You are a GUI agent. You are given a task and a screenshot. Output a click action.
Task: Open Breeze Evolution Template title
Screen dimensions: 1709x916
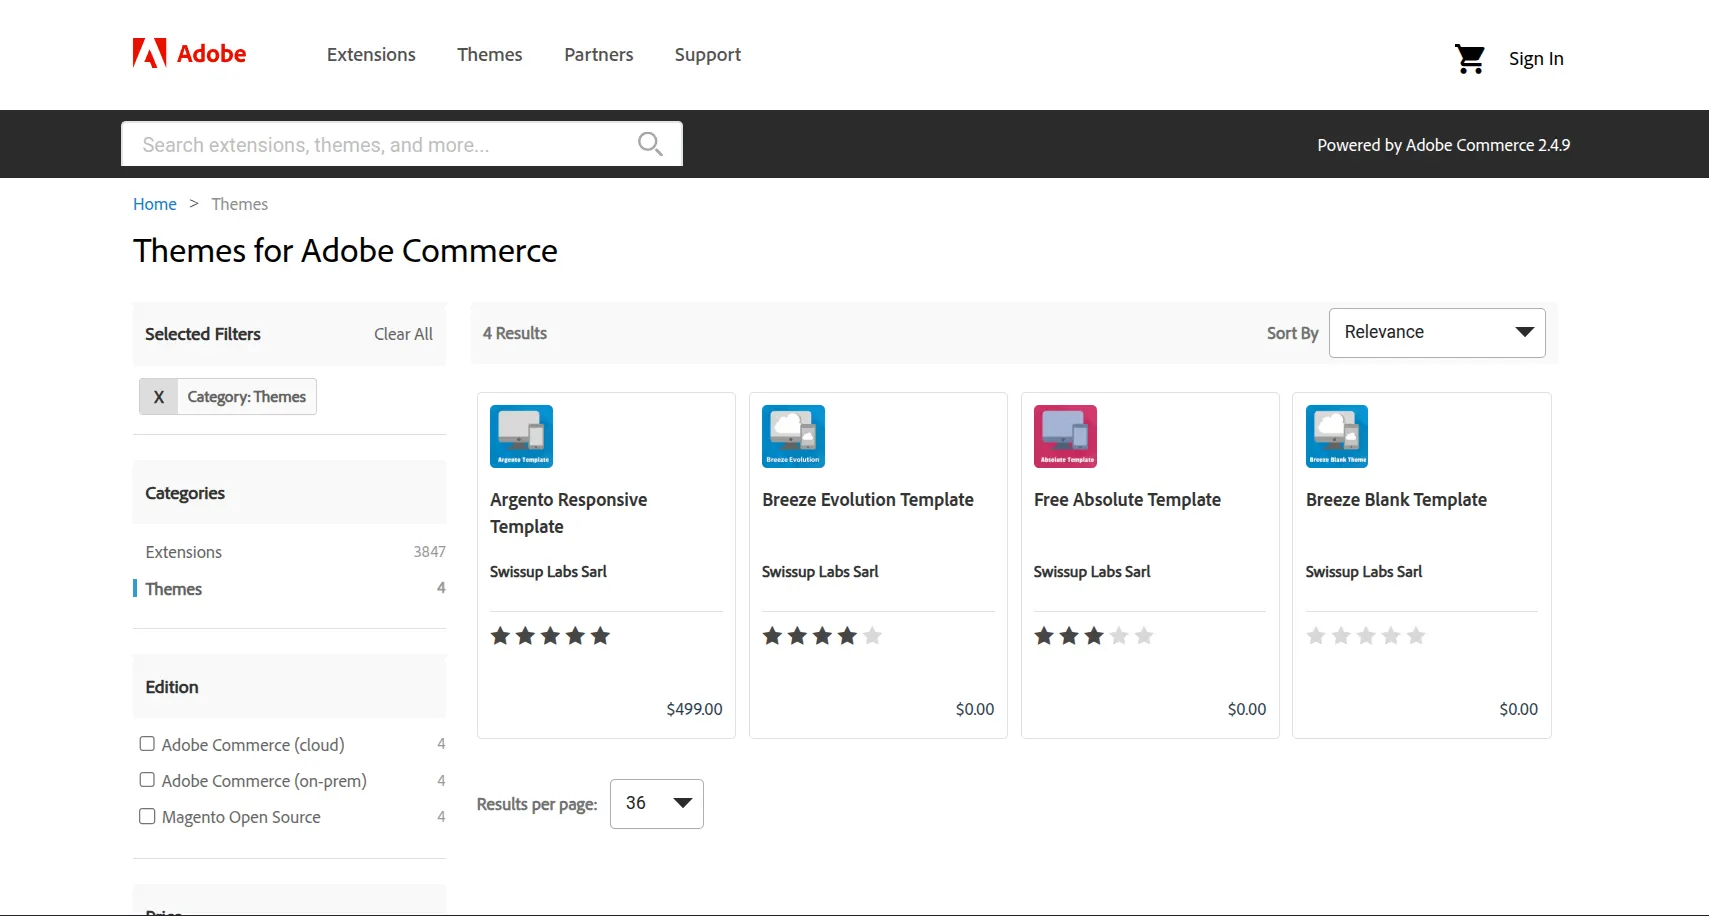point(868,500)
